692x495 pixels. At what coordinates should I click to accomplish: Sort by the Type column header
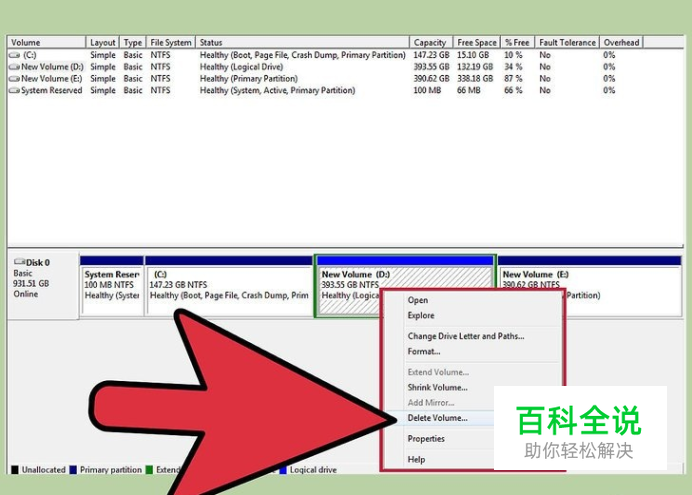coord(132,42)
